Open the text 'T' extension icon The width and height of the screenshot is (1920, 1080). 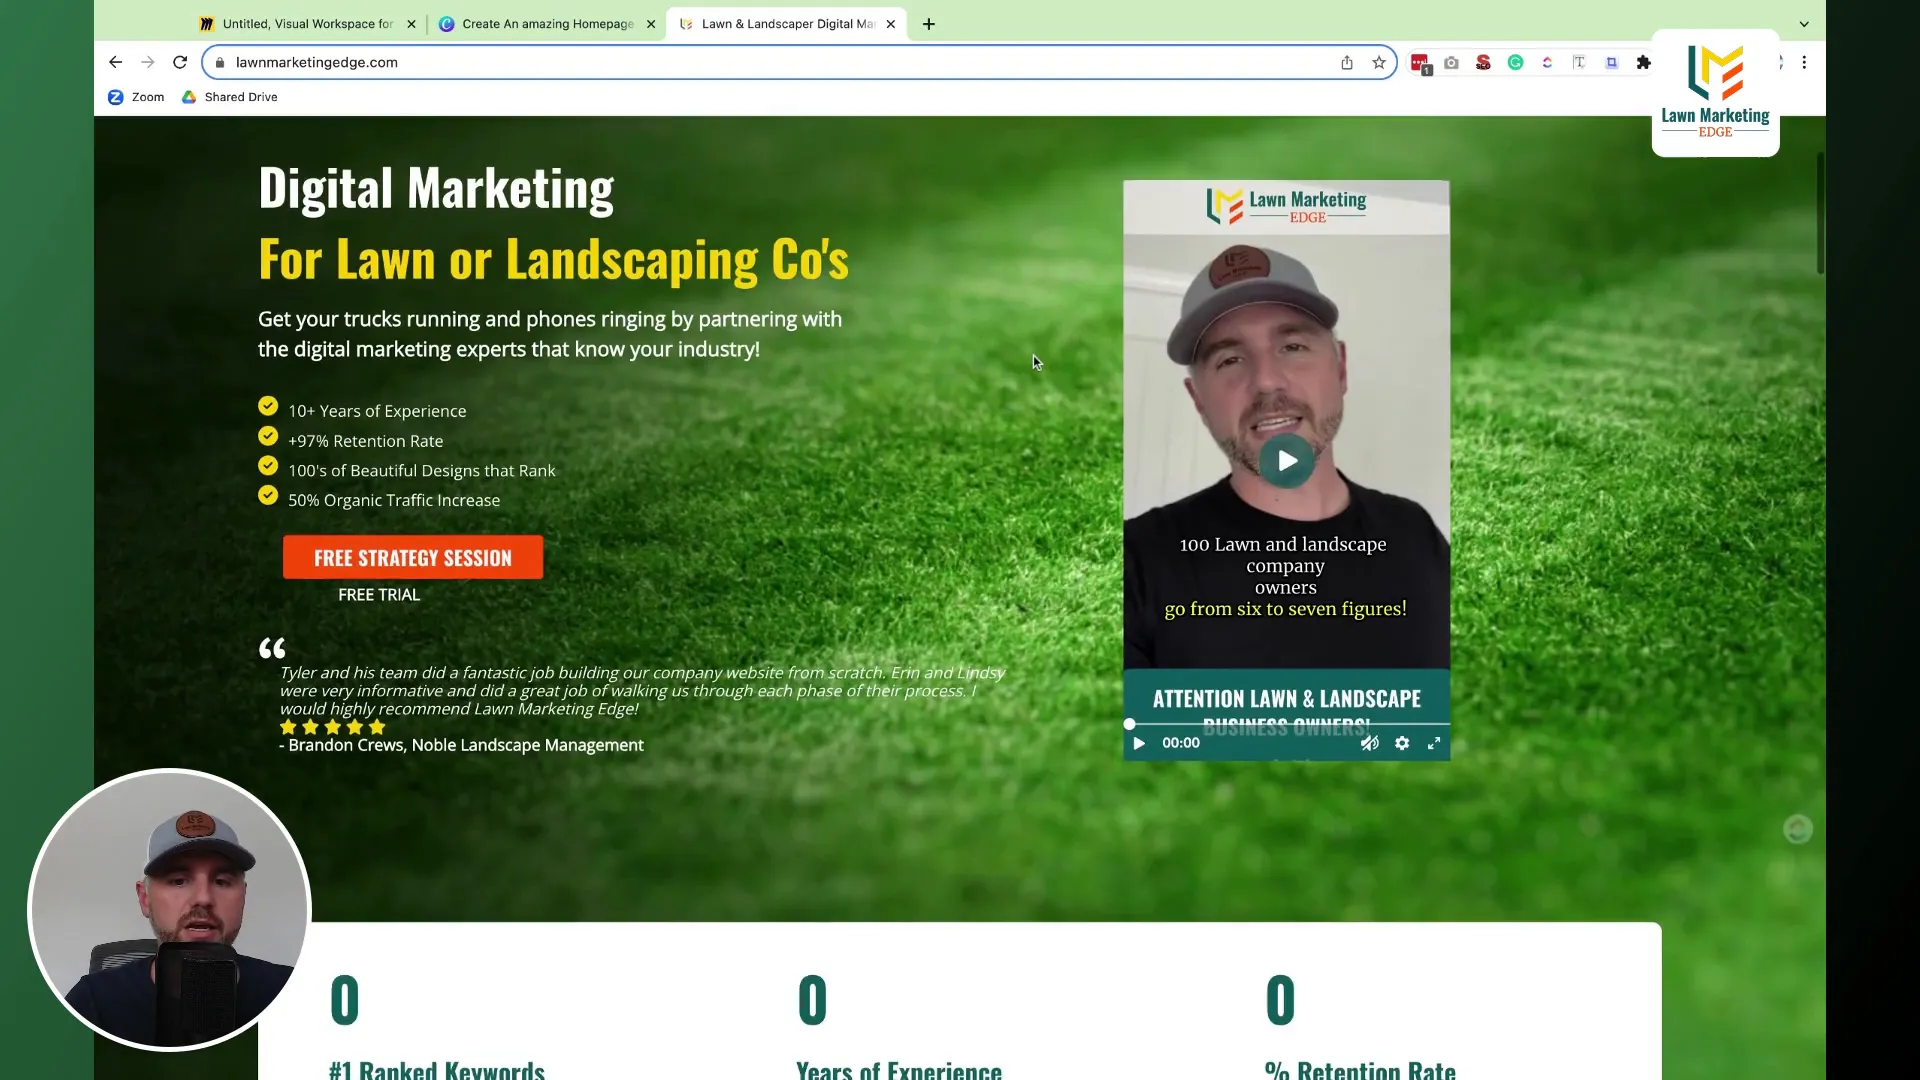(1579, 62)
